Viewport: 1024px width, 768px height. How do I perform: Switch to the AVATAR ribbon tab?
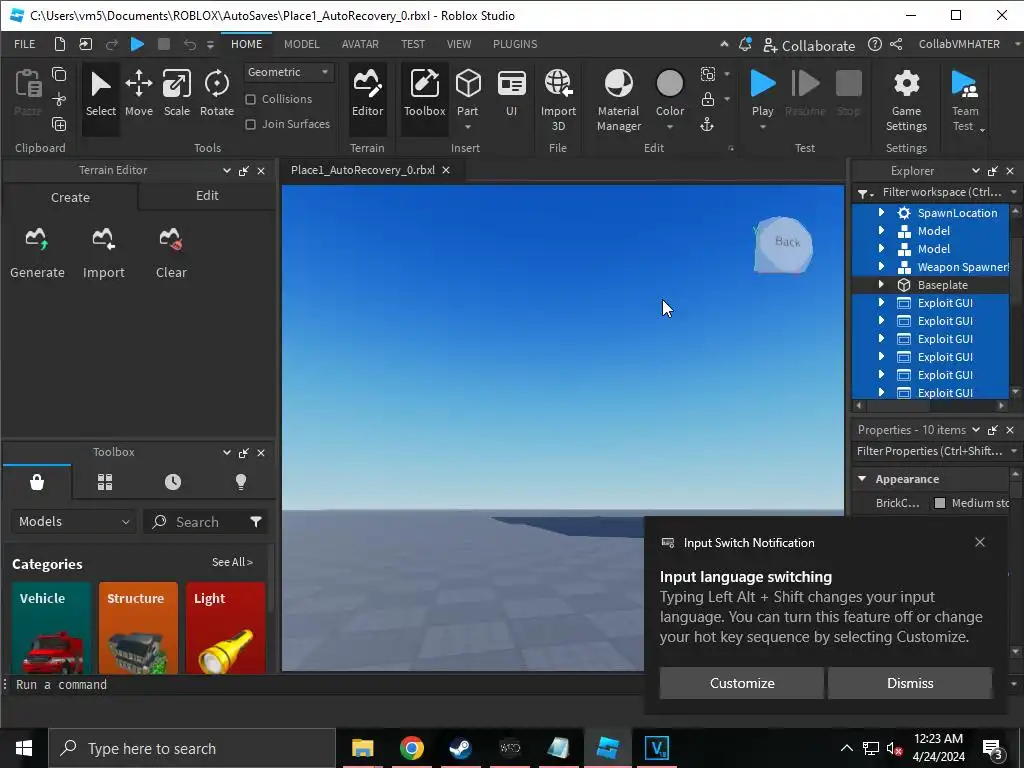(x=360, y=44)
